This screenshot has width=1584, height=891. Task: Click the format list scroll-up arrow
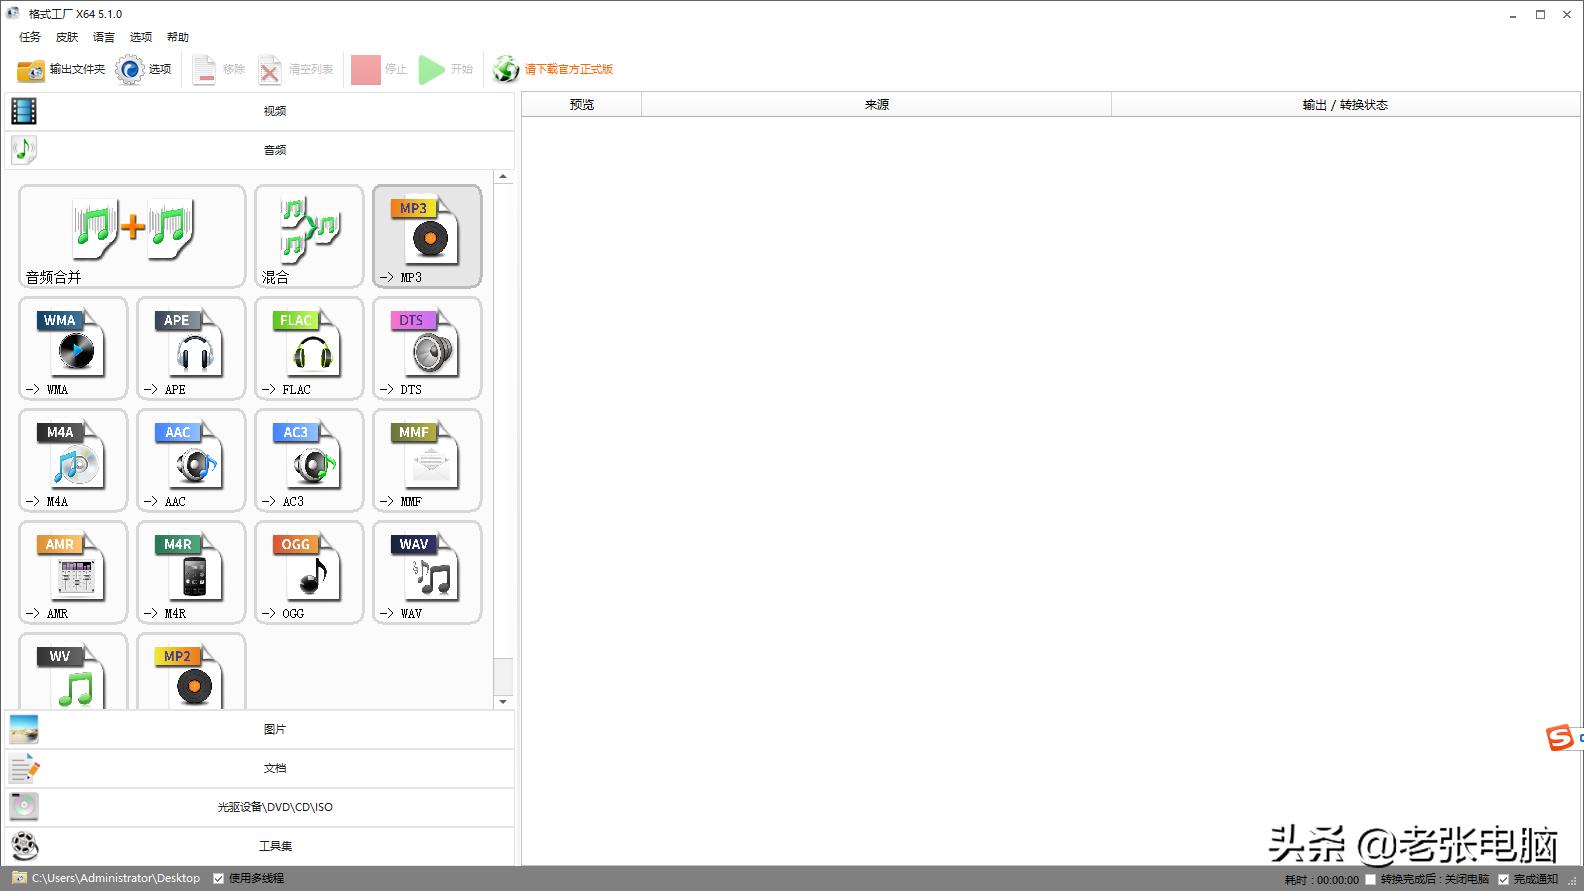click(x=503, y=177)
